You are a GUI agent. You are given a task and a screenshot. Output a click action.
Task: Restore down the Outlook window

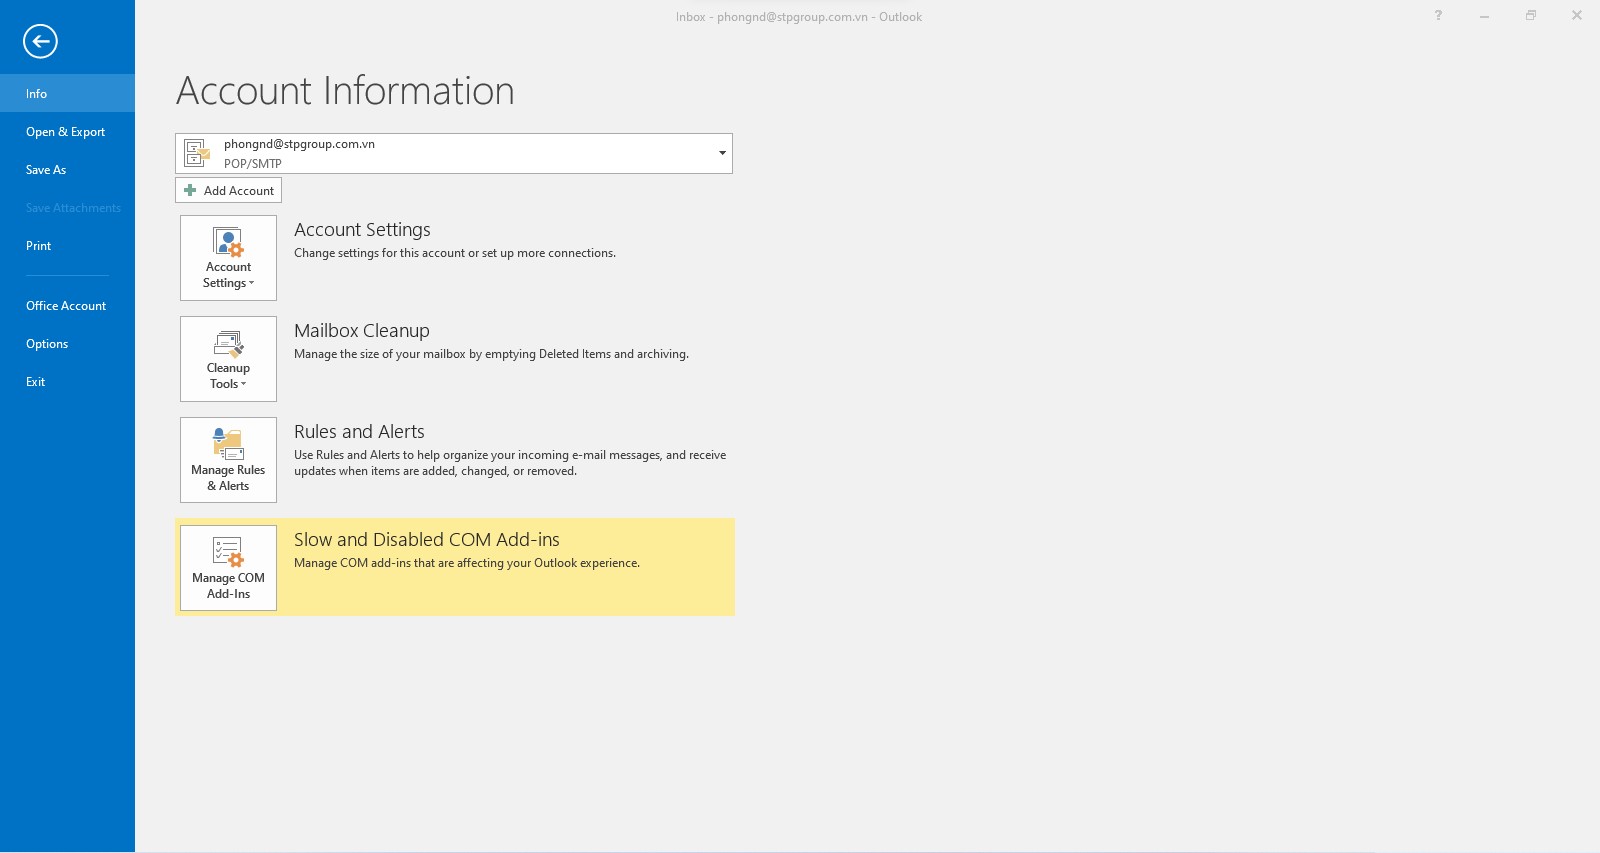pos(1530,16)
